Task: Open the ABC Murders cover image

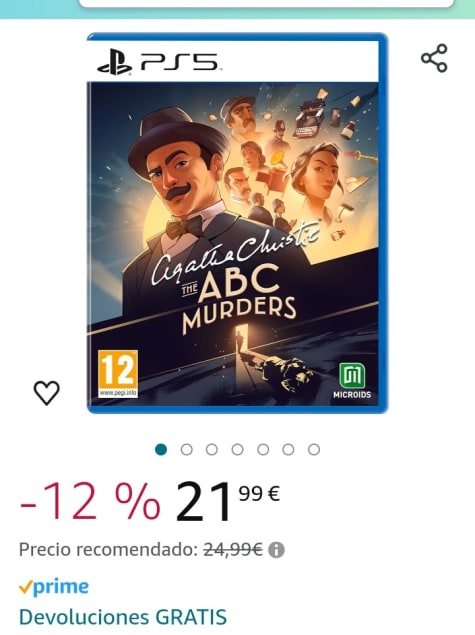Action: click(x=237, y=223)
